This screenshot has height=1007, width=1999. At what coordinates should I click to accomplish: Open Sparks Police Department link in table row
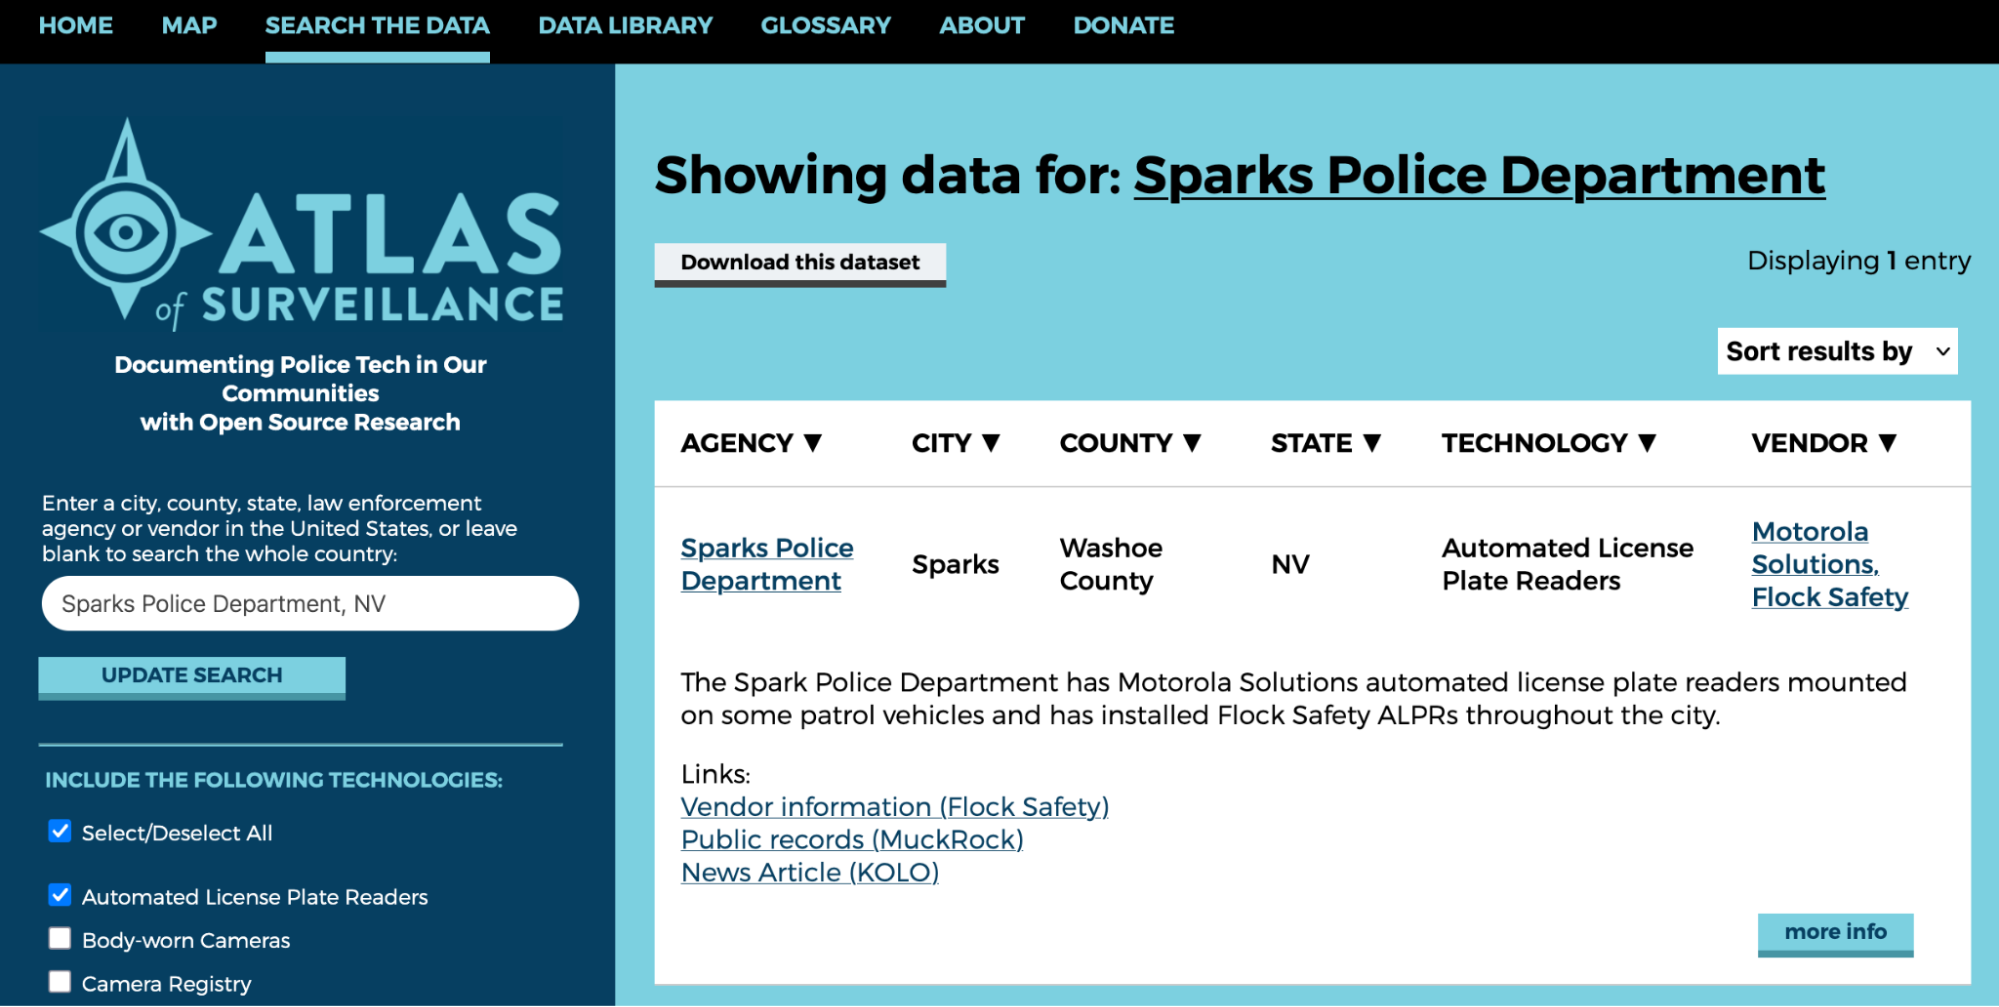point(767,564)
